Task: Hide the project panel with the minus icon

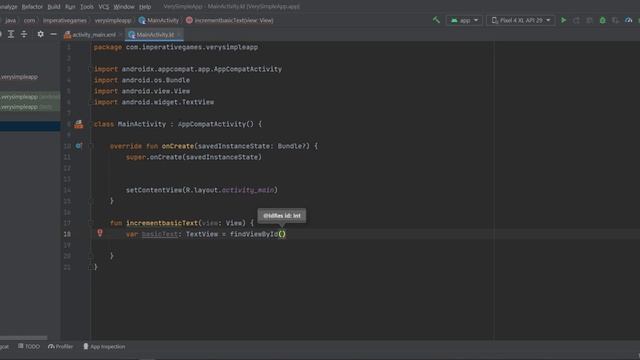Action: (x=53, y=34)
